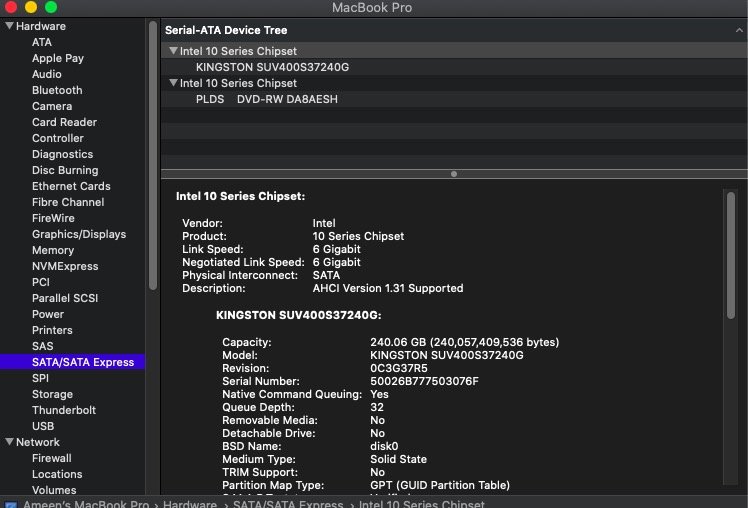The image size is (748, 508).
Task: Open Volumes under Network
Action: [x=54, y=490]
